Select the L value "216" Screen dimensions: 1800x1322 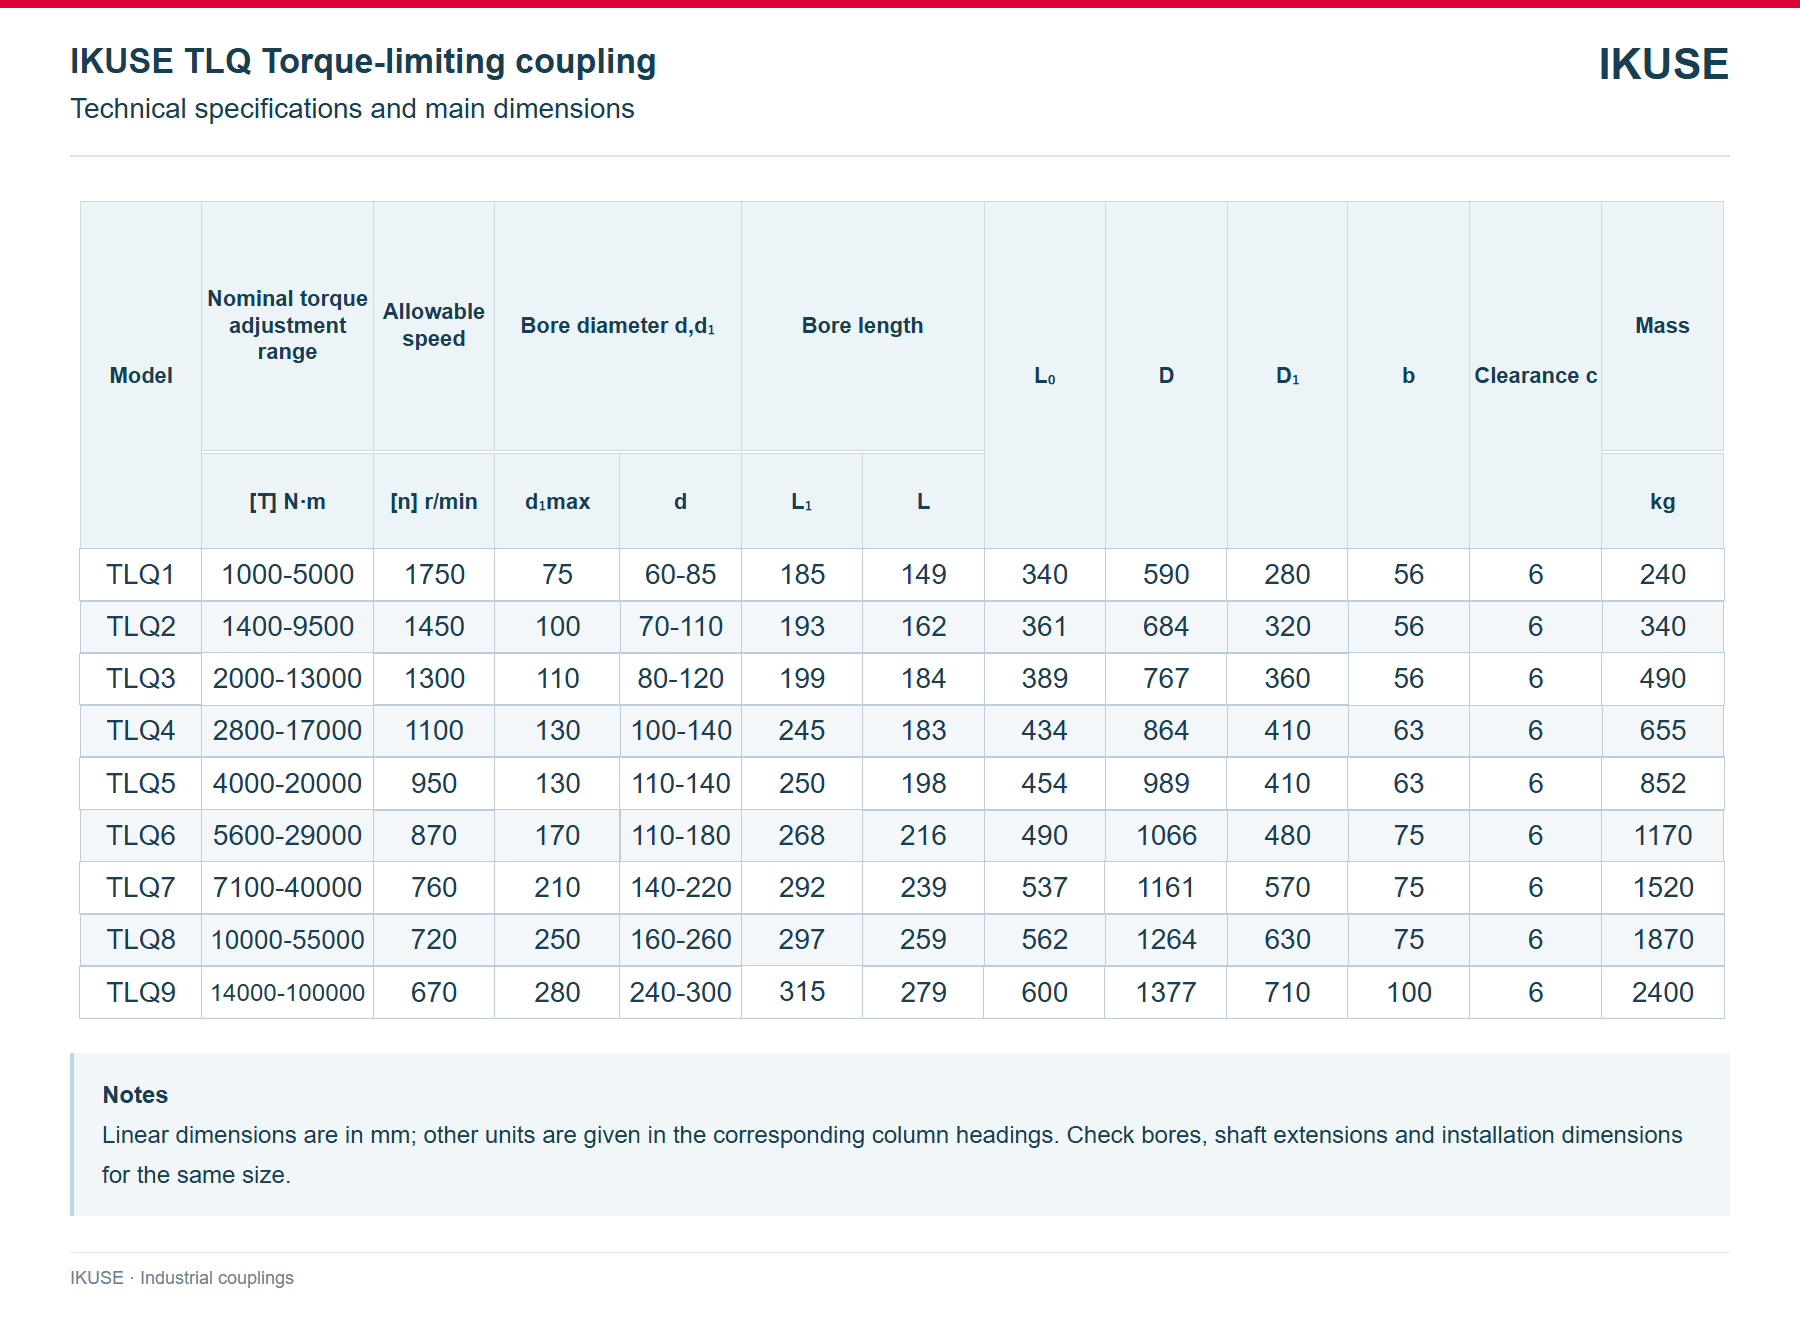[923, 836]
